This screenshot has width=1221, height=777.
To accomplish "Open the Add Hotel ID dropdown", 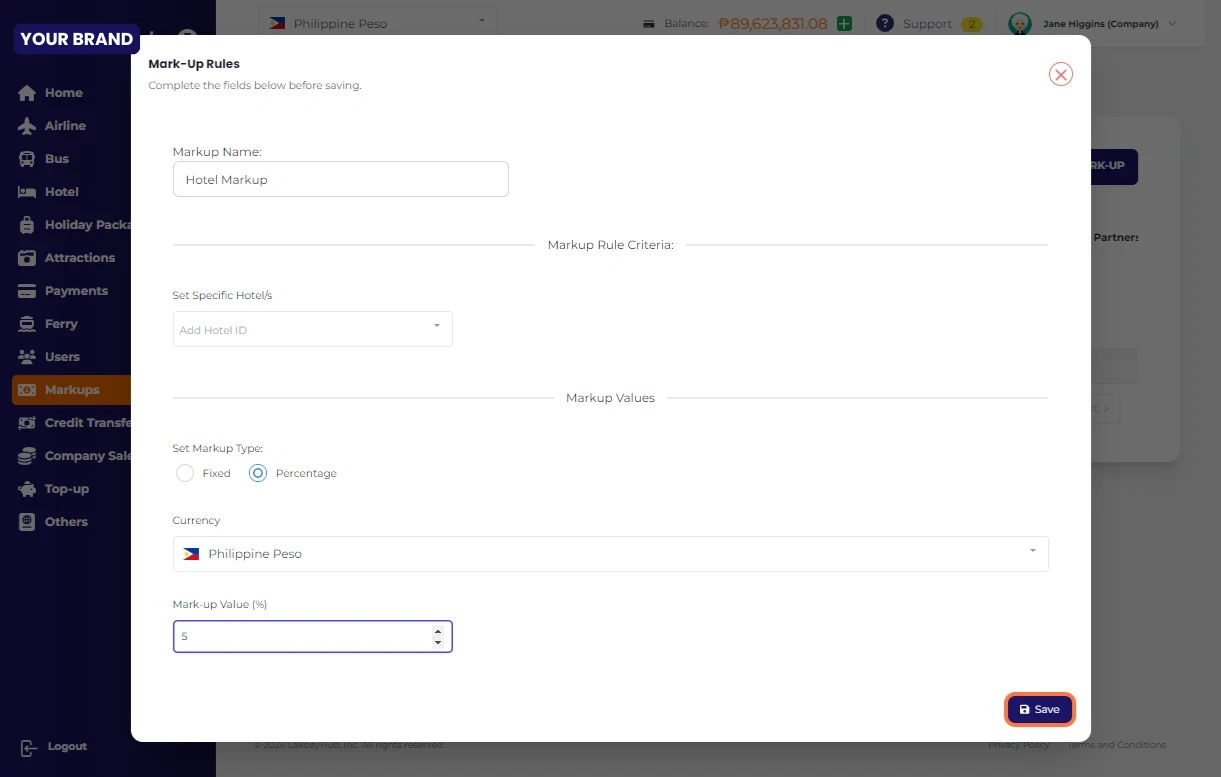I will click(x=312, y=329).
